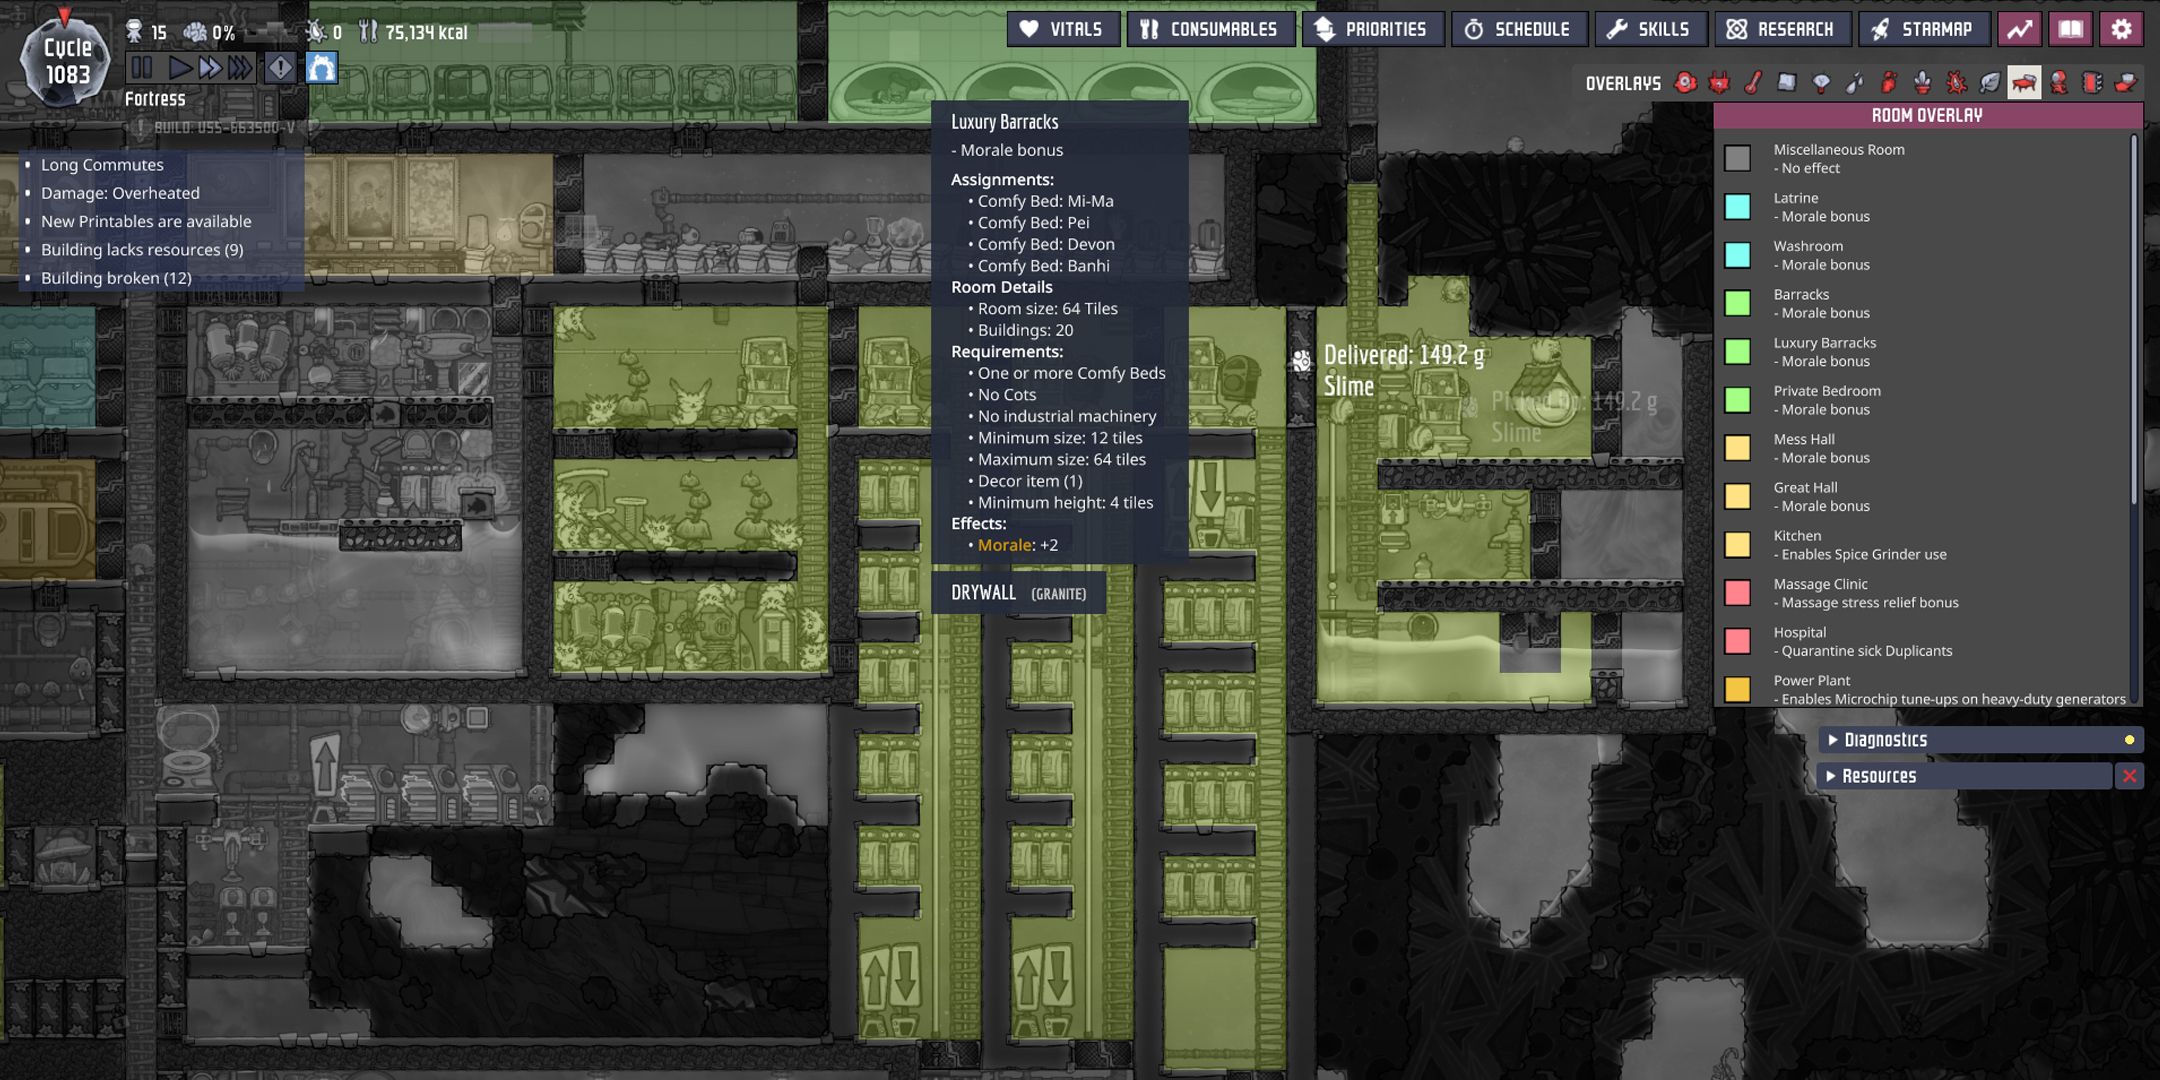Expand the Resources panel
This screenshot has width=2160, height=1080.
click(x=1965, y=776)
